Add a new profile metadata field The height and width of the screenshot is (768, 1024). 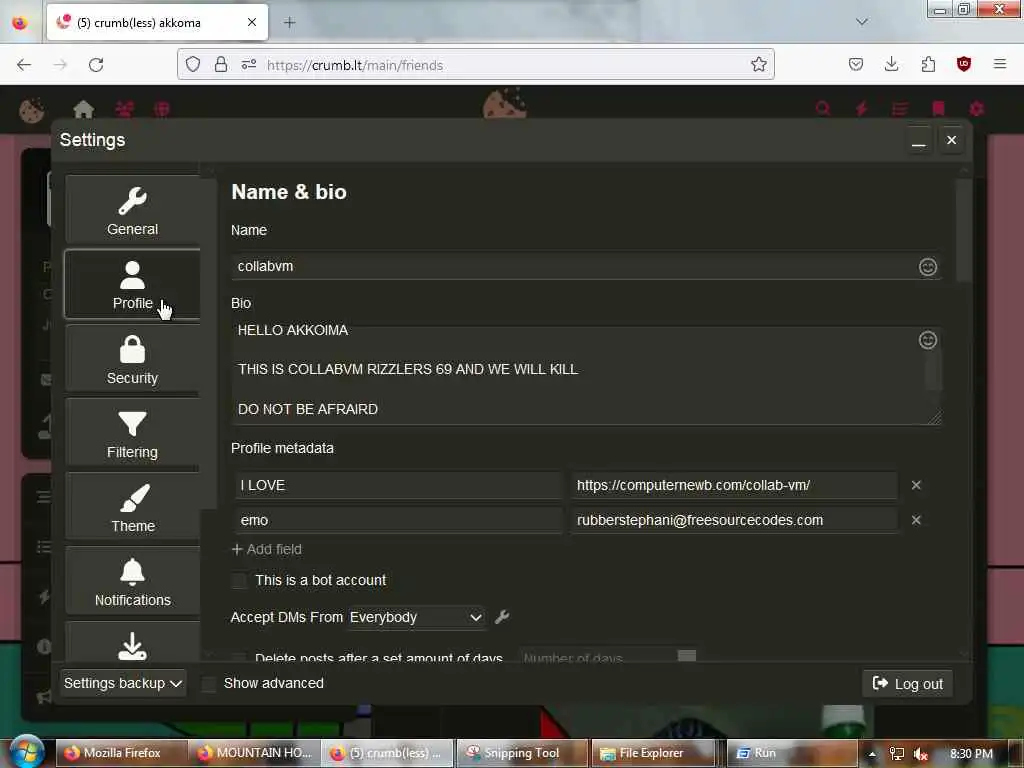coord(266,549)
